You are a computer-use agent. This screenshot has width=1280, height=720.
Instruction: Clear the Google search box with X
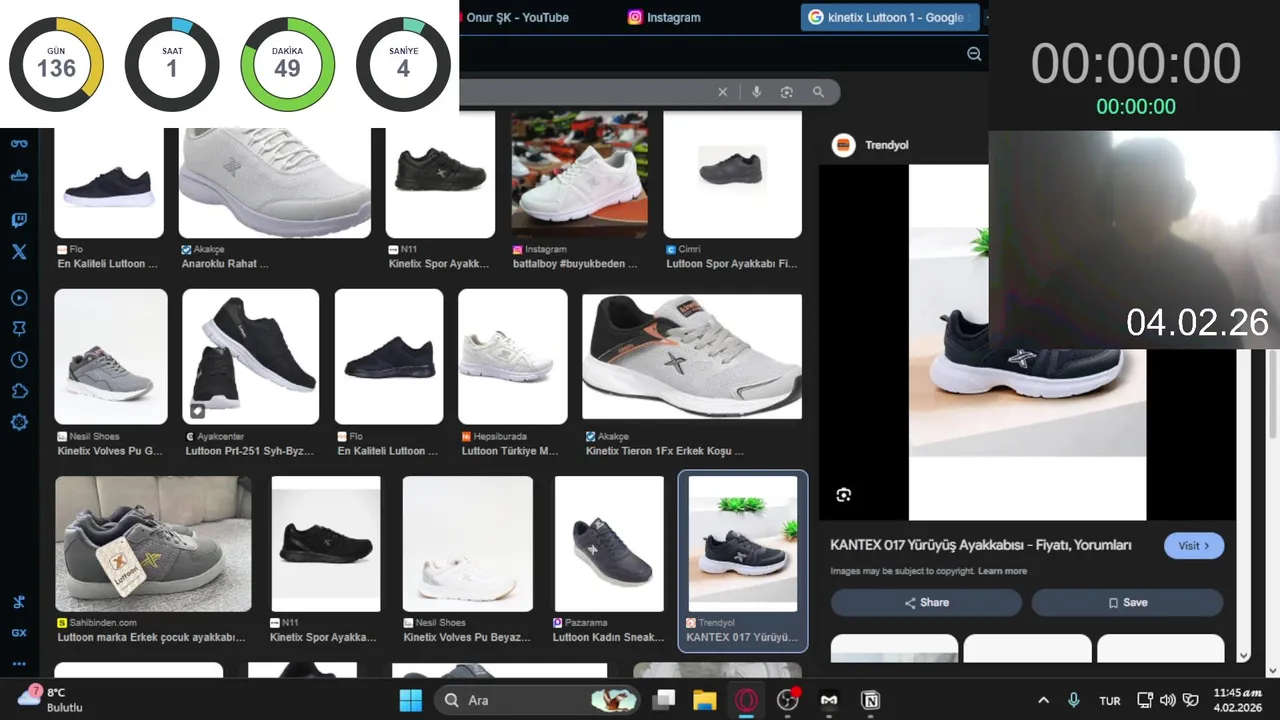pos(723,92)
